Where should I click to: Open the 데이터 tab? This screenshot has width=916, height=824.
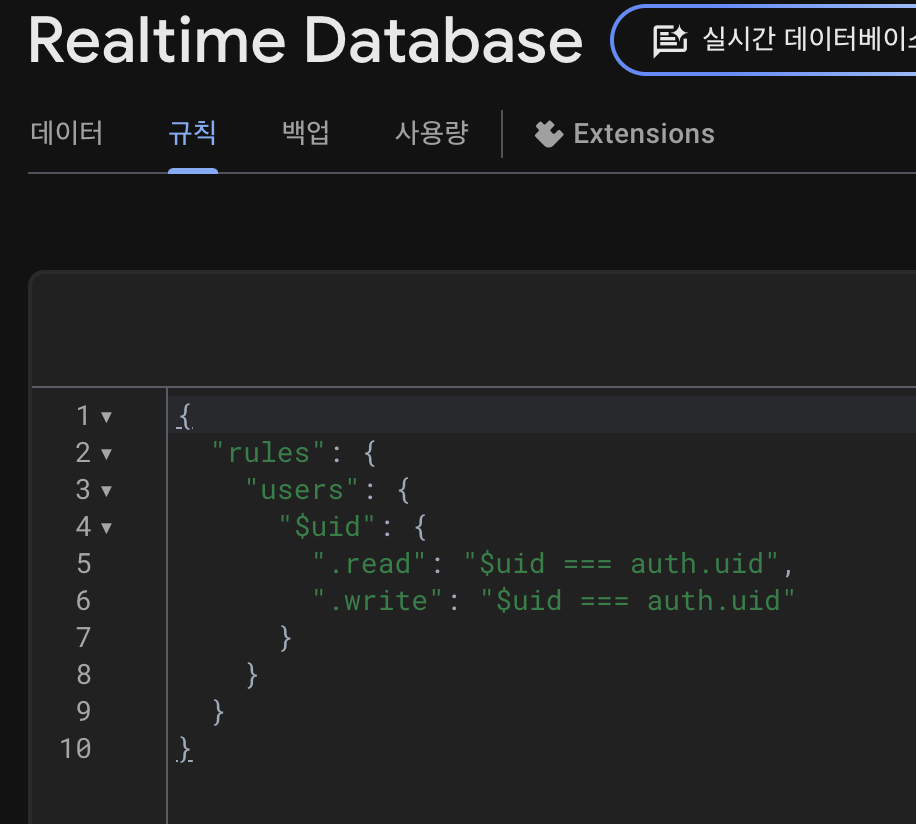(67, 133)
